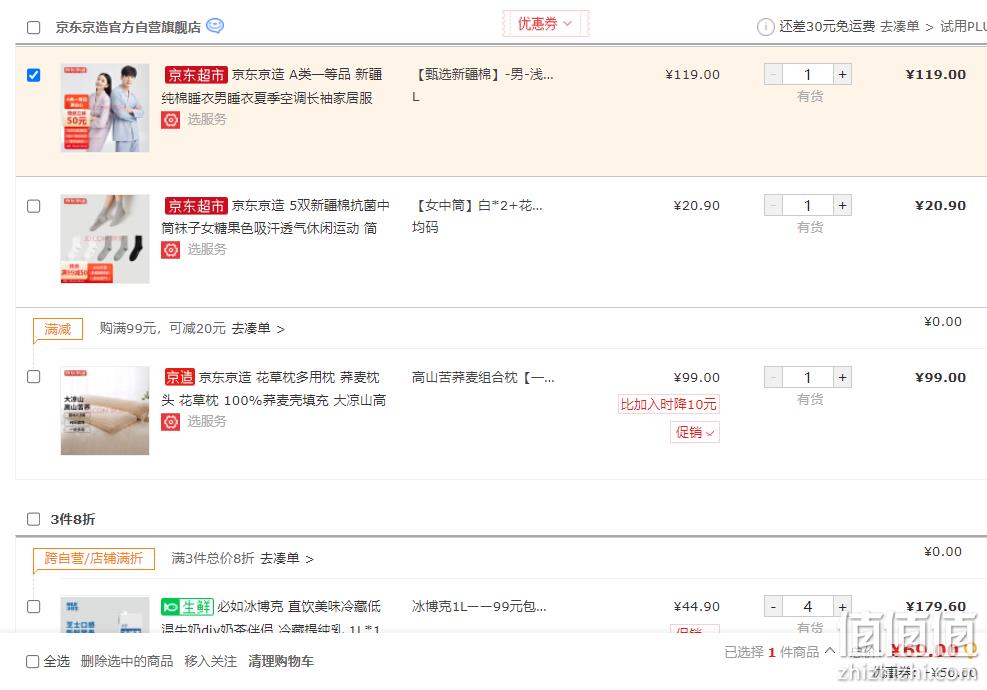Click the 京东超市 badge on the pajamas item
The height and width of the screenshot is (690, 987).
click(x=196, y=75)
